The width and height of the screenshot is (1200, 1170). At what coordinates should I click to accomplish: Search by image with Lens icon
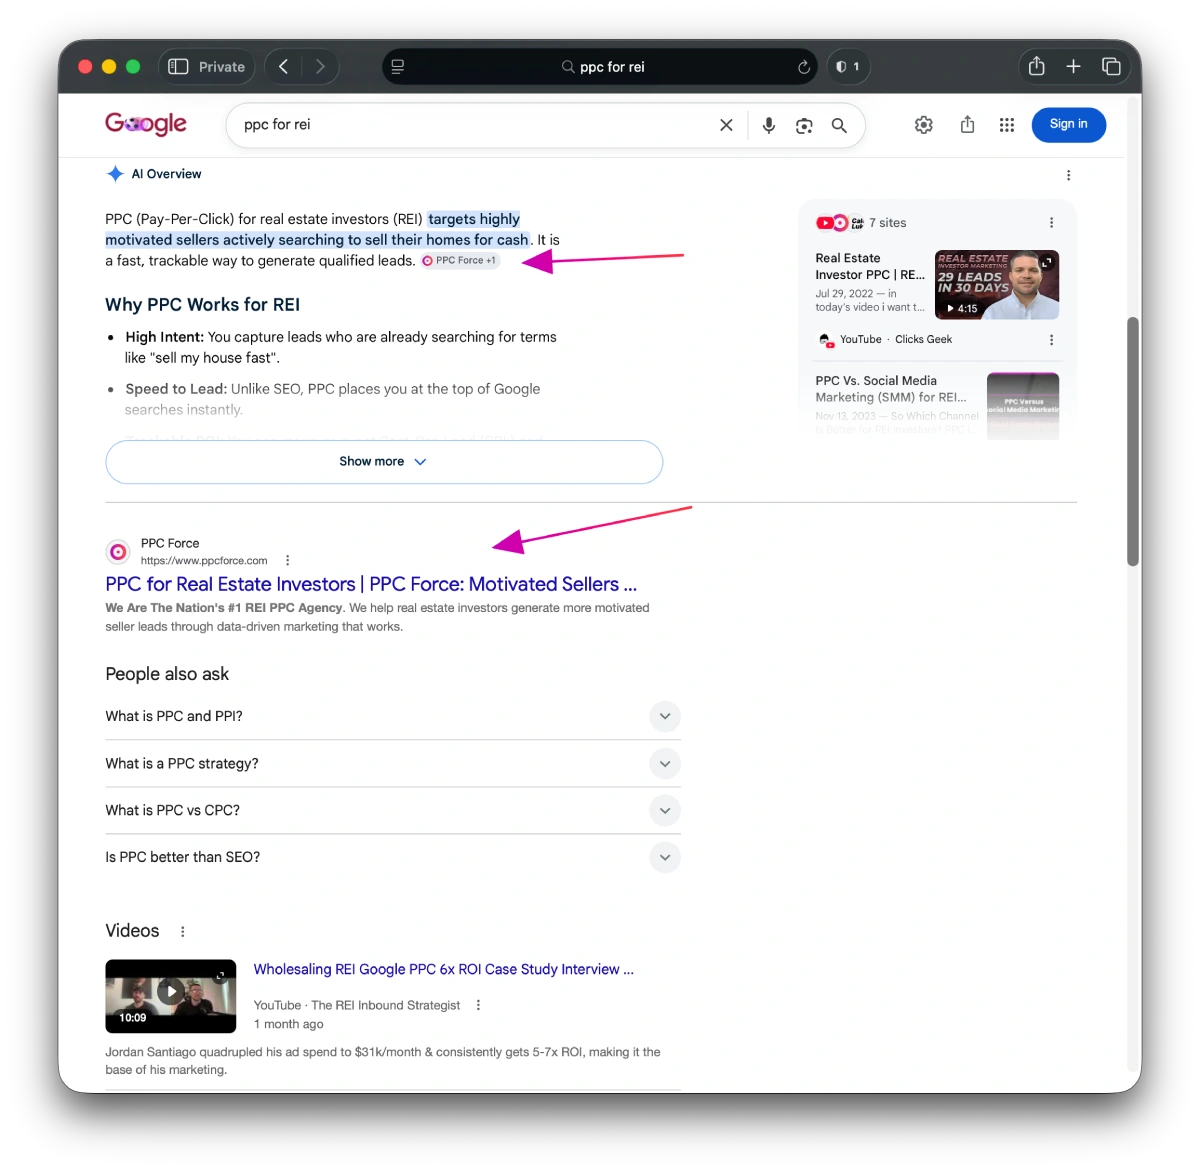(804, 125)
